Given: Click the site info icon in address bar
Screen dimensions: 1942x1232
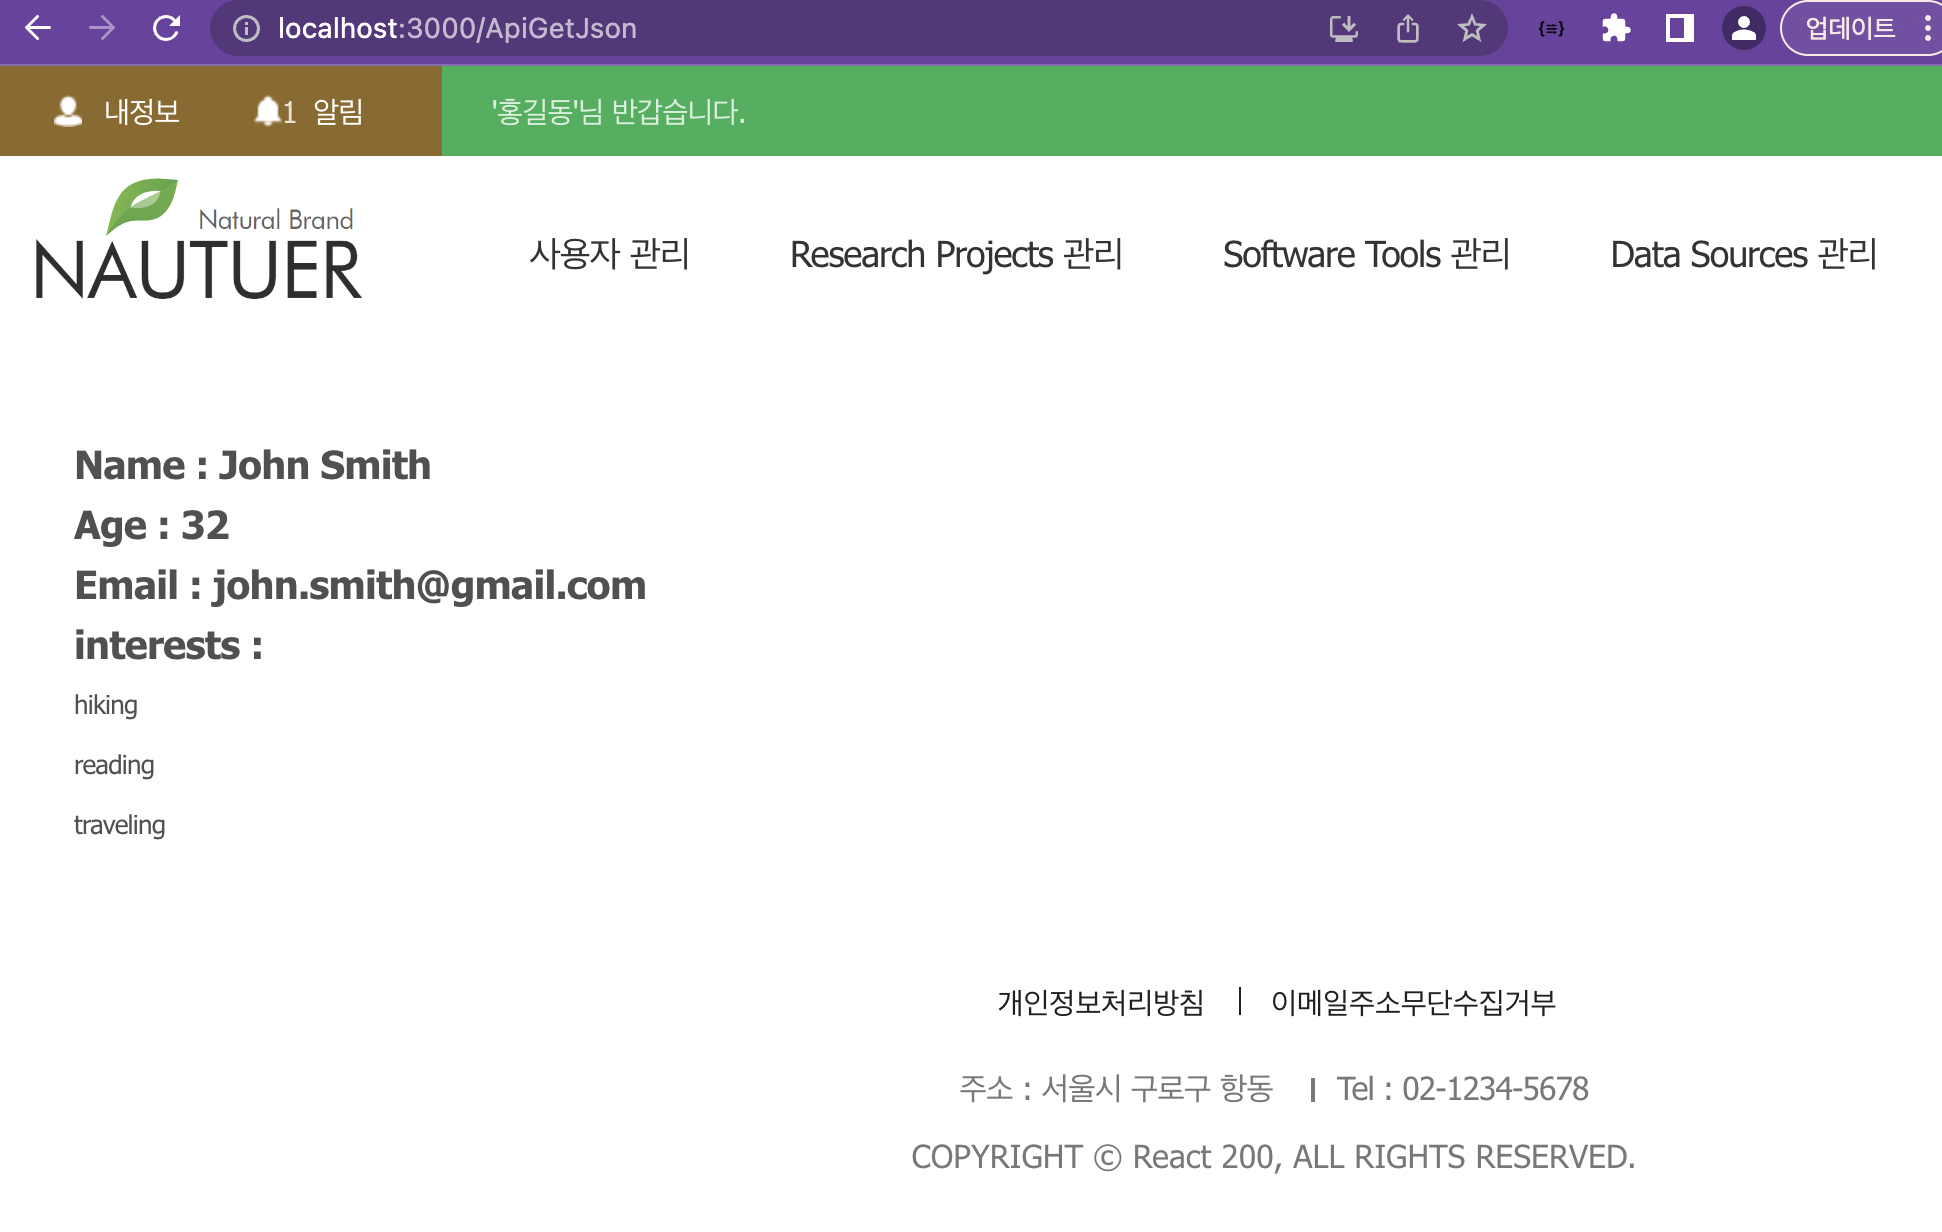Looking at the screenshot, I should (x=246, y=29).
